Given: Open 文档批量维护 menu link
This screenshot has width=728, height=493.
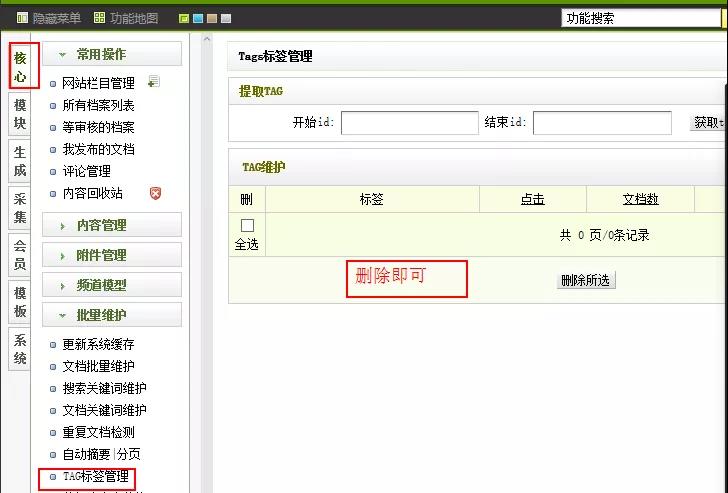Looking at the screenshot, I should click(98, 366).
